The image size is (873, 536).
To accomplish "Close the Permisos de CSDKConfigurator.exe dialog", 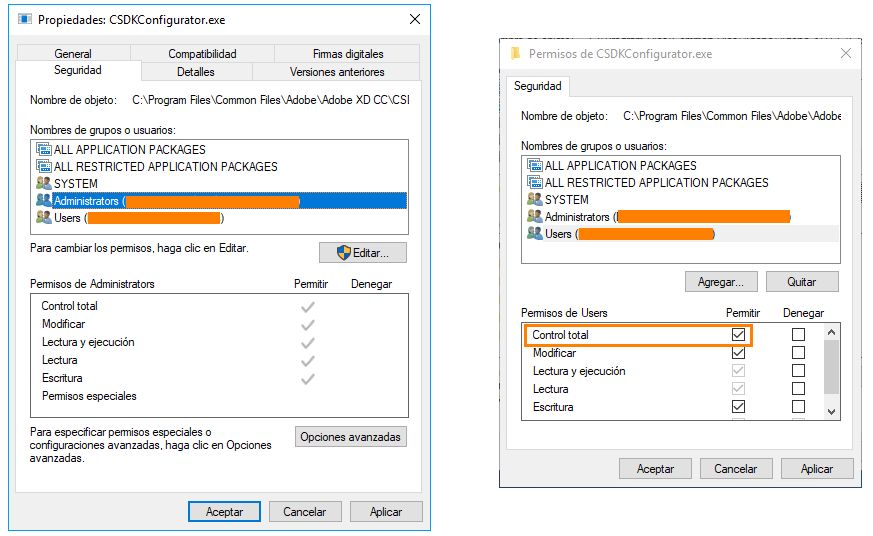I will (846, 54).
